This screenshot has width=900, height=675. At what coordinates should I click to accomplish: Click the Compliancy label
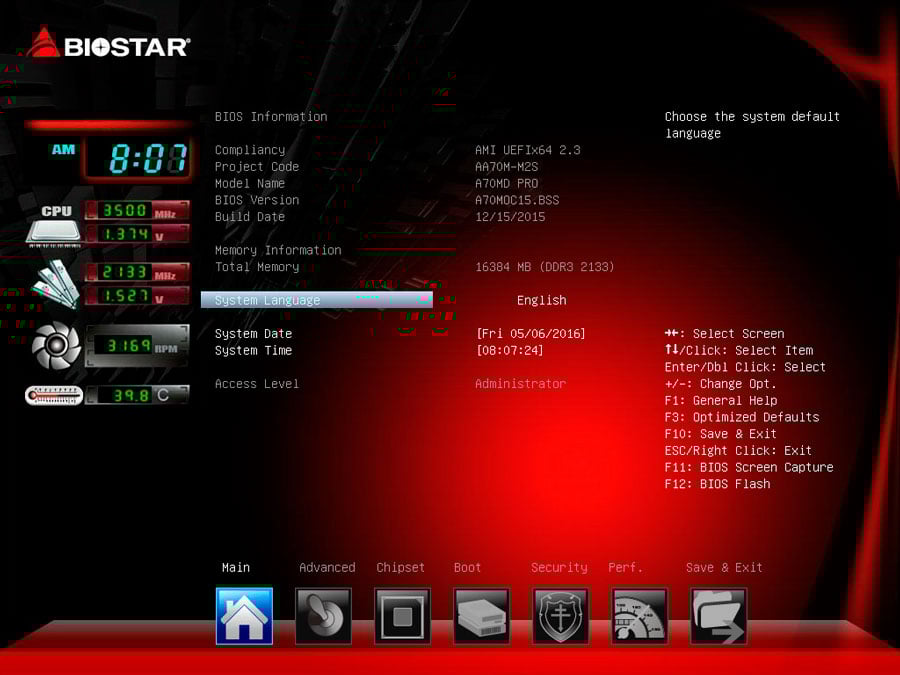250,150
